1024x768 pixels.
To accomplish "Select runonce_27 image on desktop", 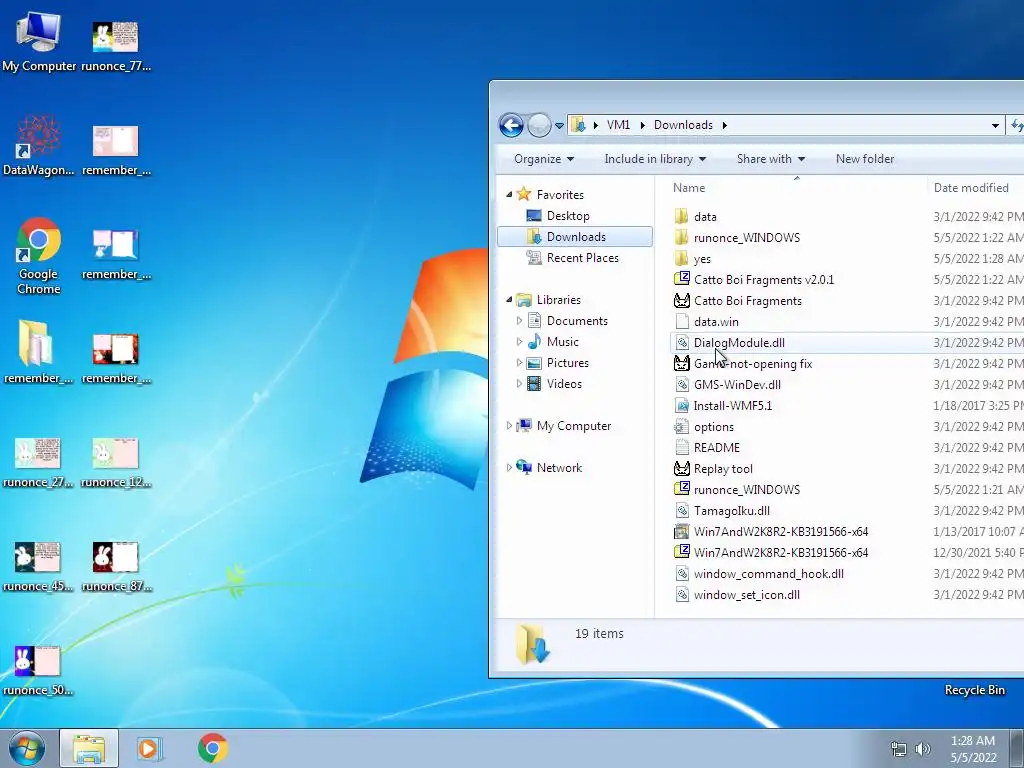I will (x=37, y=462).
